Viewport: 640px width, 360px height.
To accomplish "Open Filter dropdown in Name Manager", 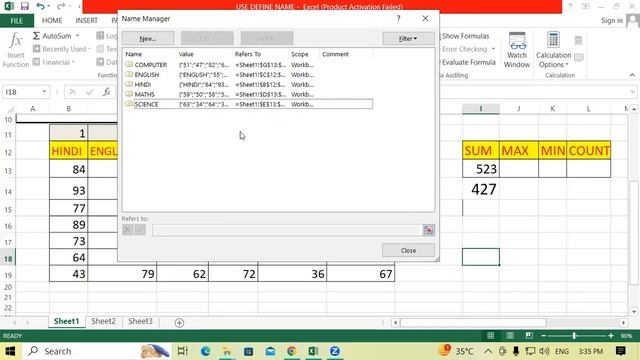I will coord(408,38).
